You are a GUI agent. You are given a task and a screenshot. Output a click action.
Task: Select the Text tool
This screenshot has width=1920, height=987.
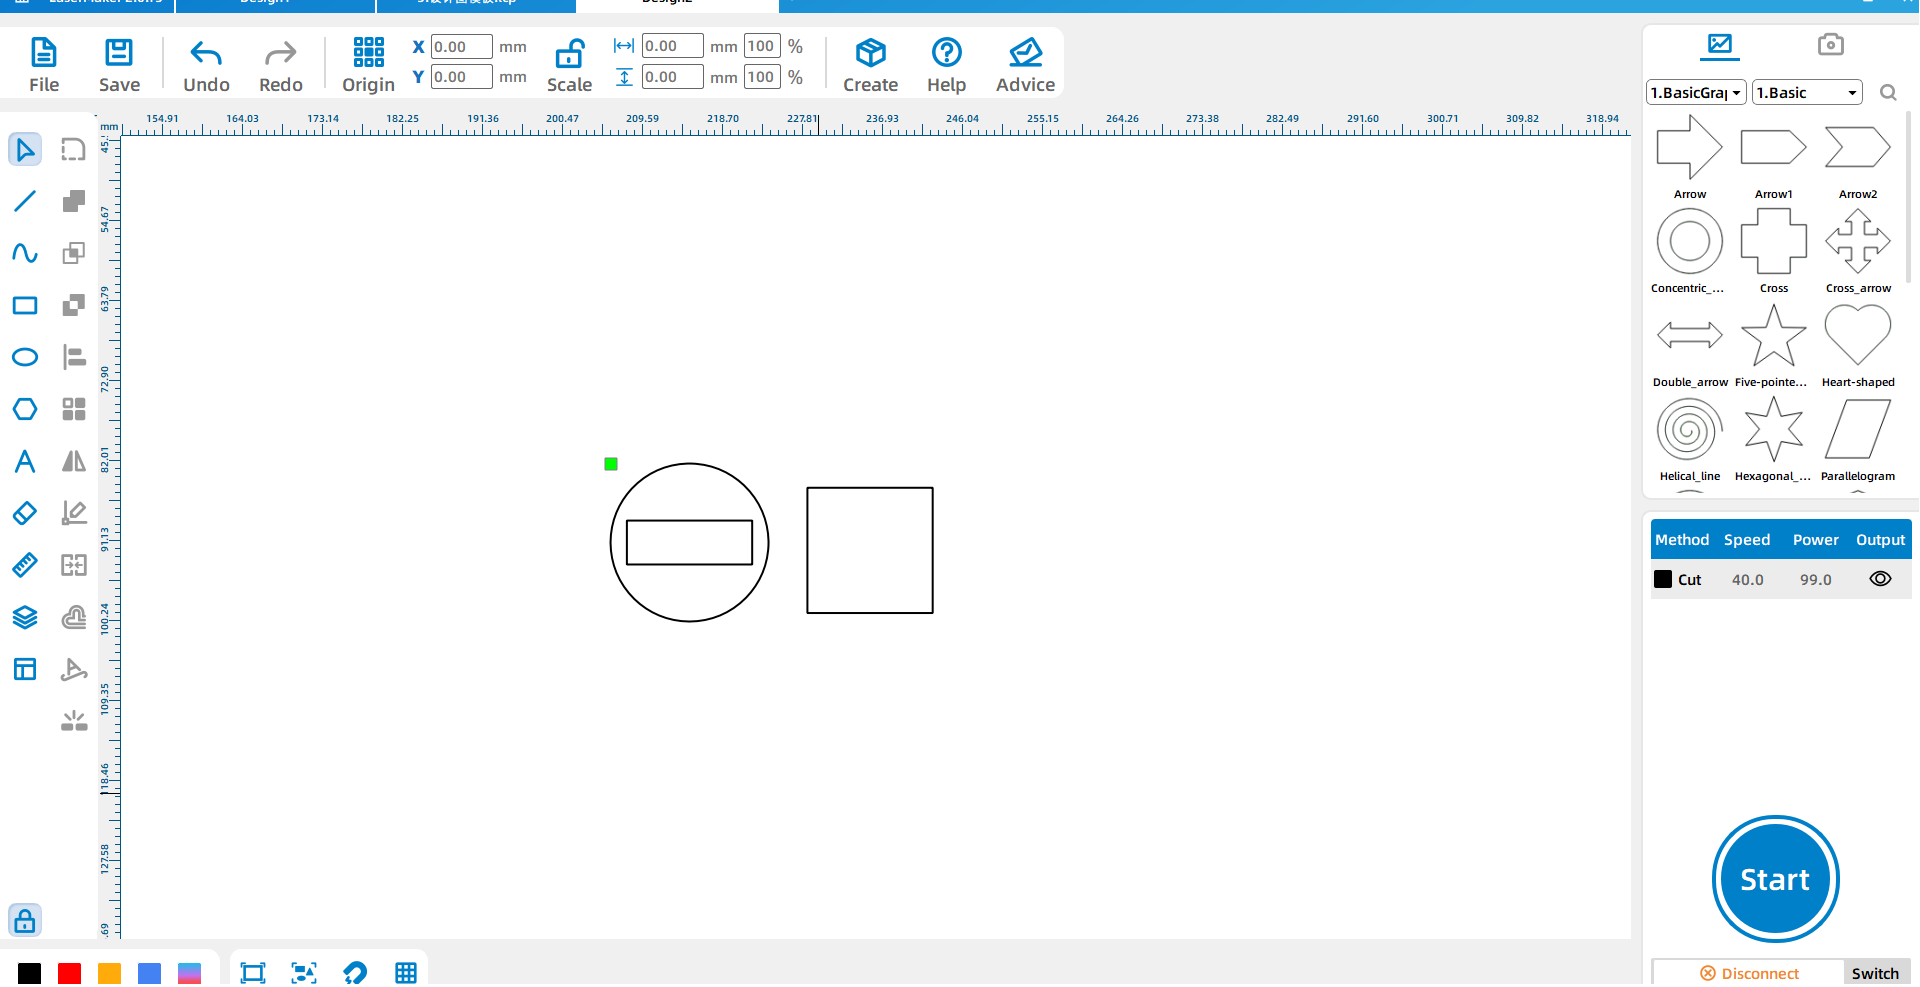pos(25,461)
